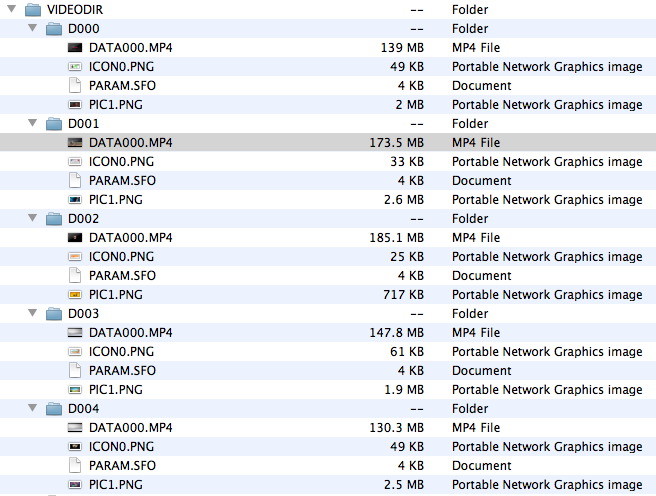Click the 2.6 MB PIC1.PNG image icon
The width and height of the screenshot is (656, 496).
[x=75, y=199]
